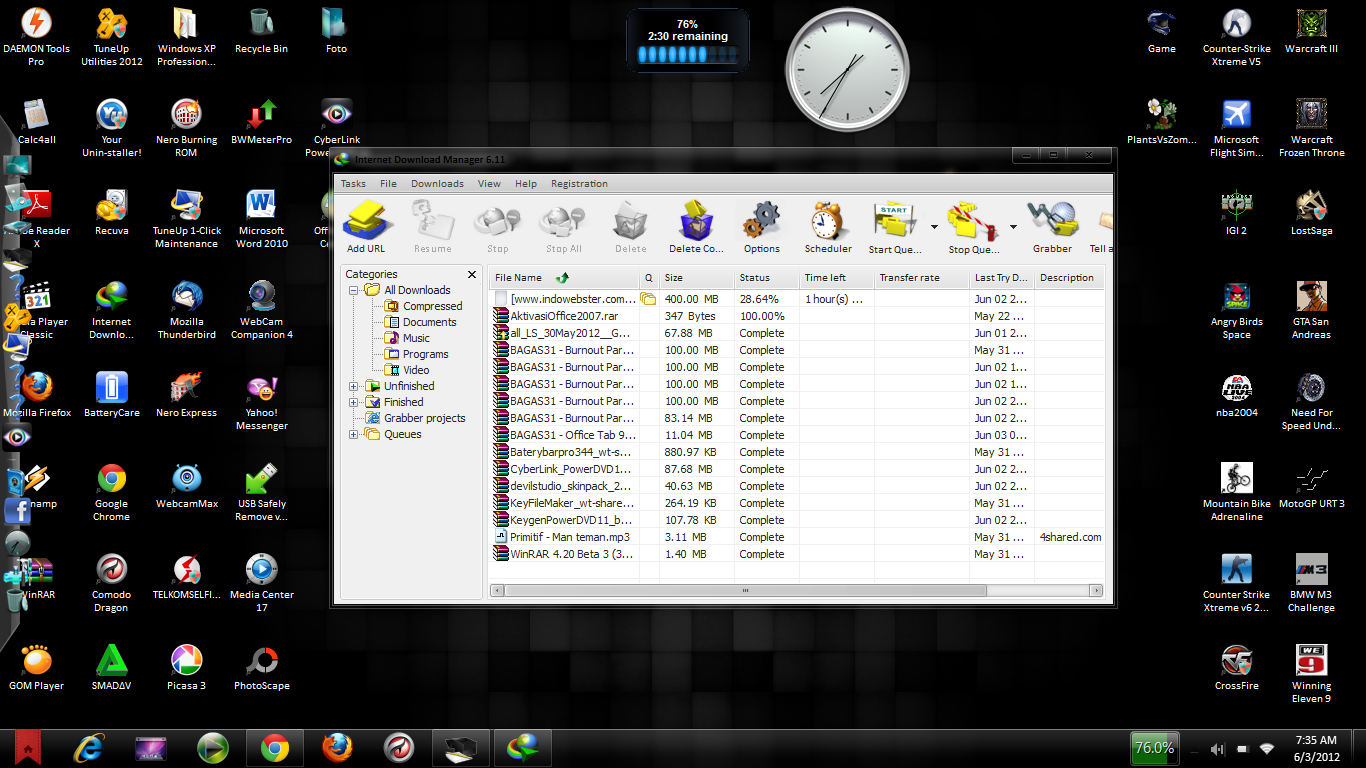This screenshot has width=1366, height=768.
Task: Select the Documents category
Action: tap(429, 322)
